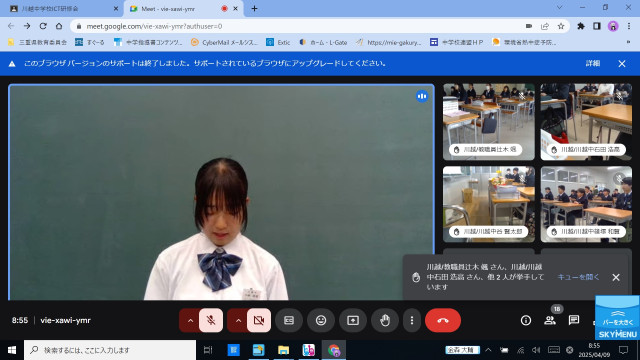Open a new browser tab
Viewport: 640px width, 360px height.
(254, 9)
